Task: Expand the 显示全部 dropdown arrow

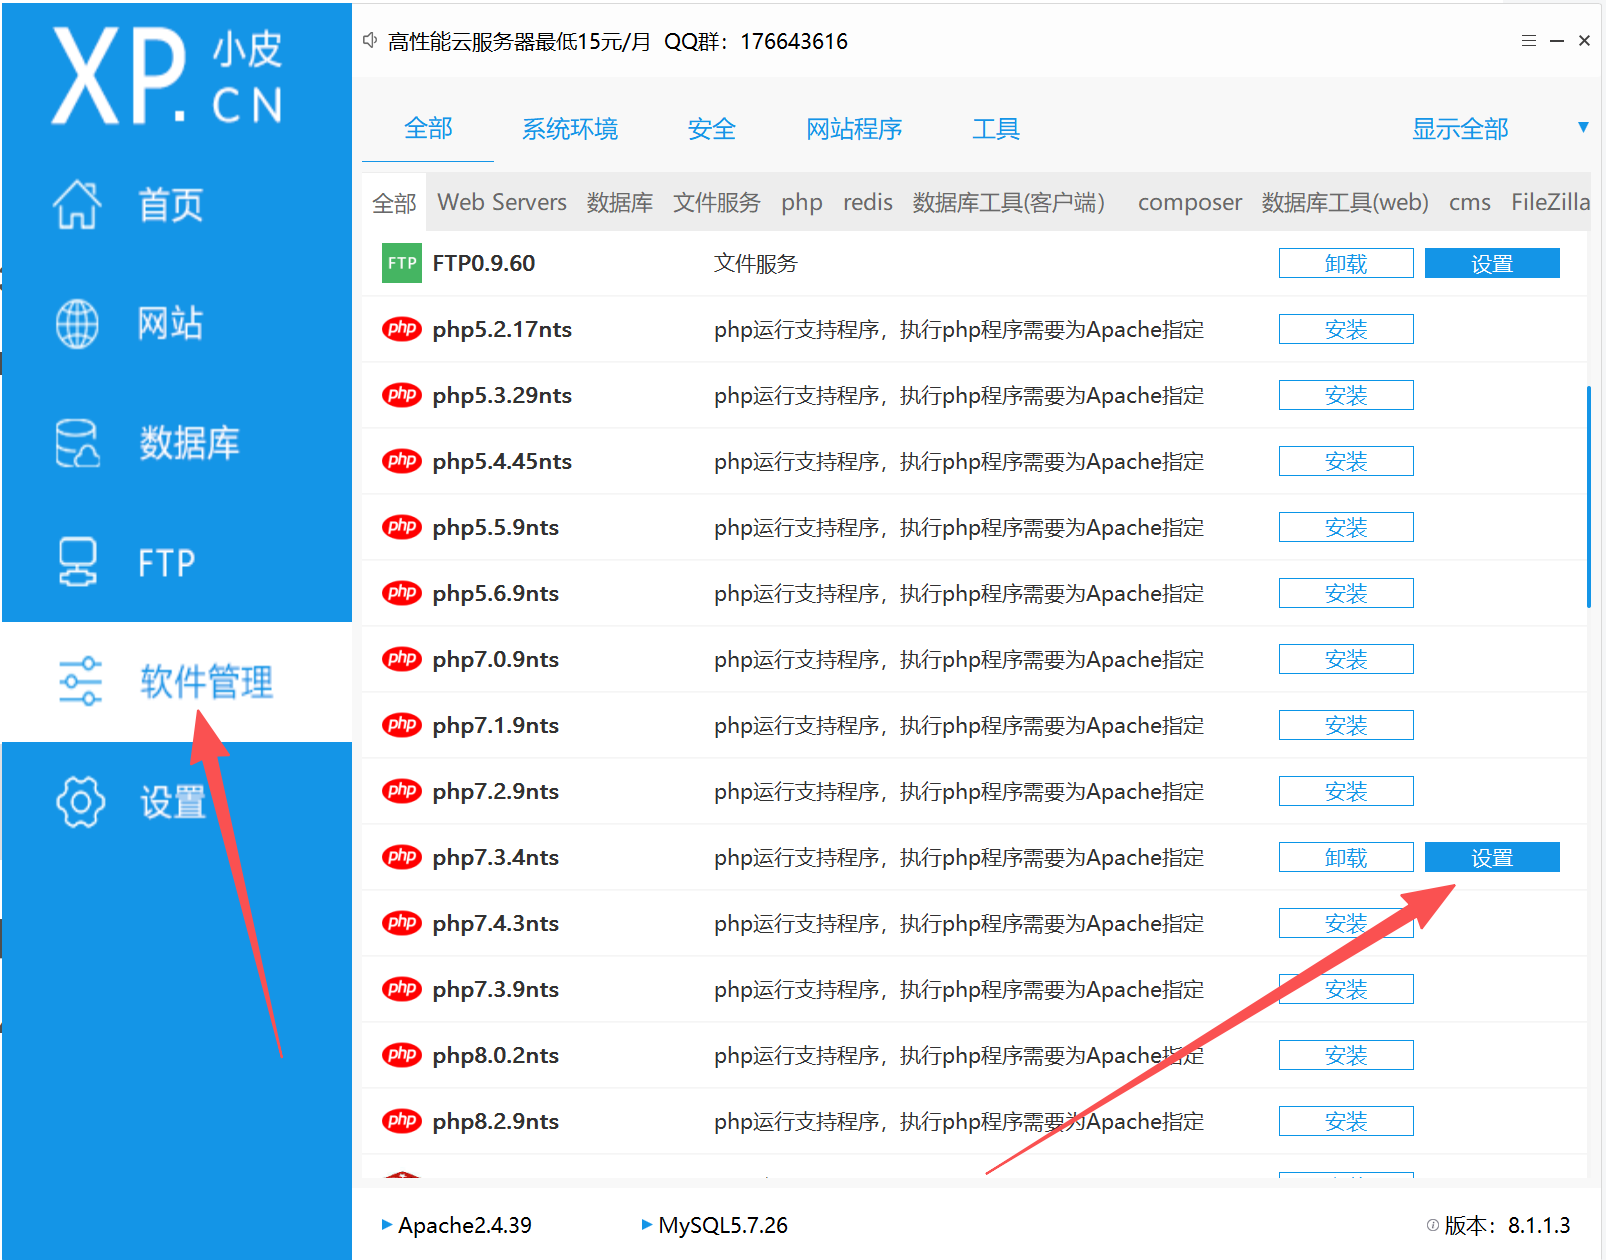Action: click(1583, 127)
